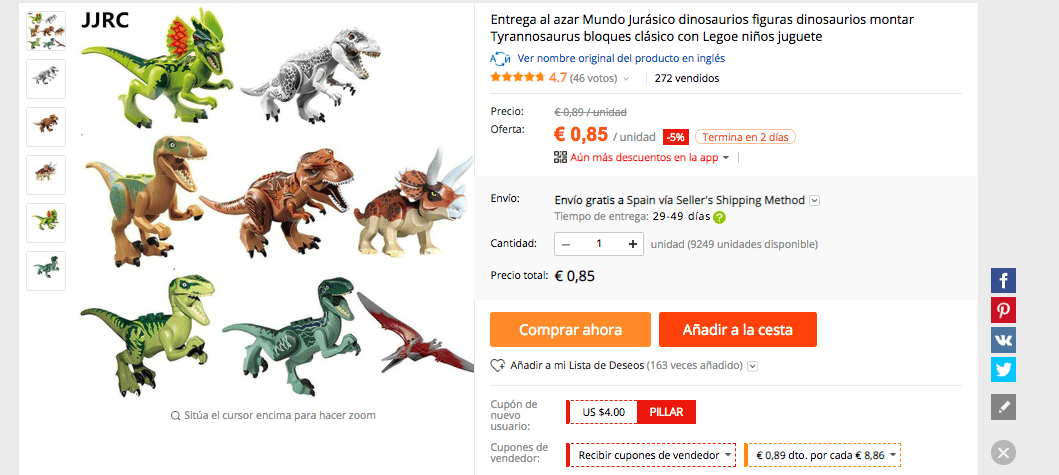This screenshot has height=475, width=1059.
Task: Increase quantity with plus button
Action: [x=632, y=244]
